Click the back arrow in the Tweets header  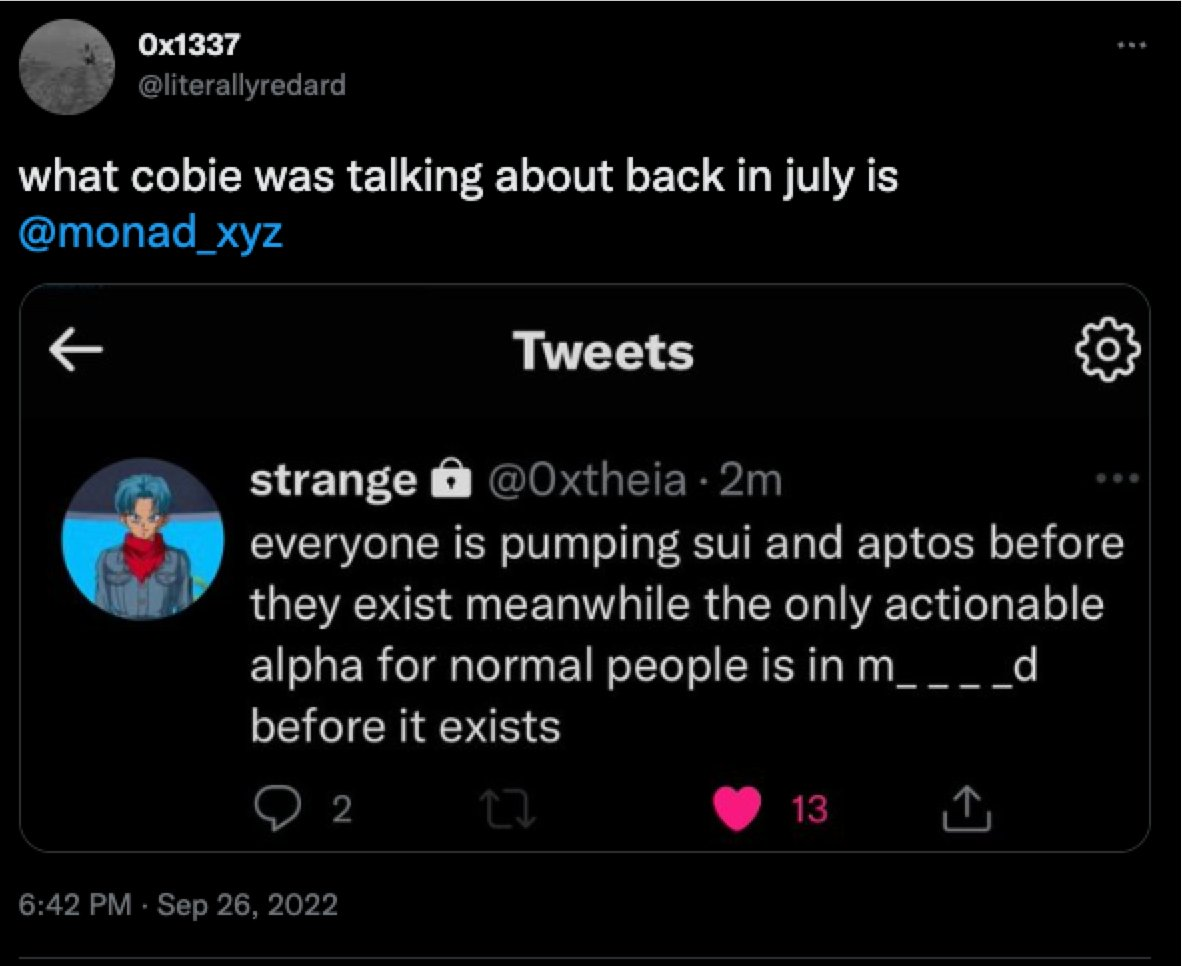[x=77, y=353]
